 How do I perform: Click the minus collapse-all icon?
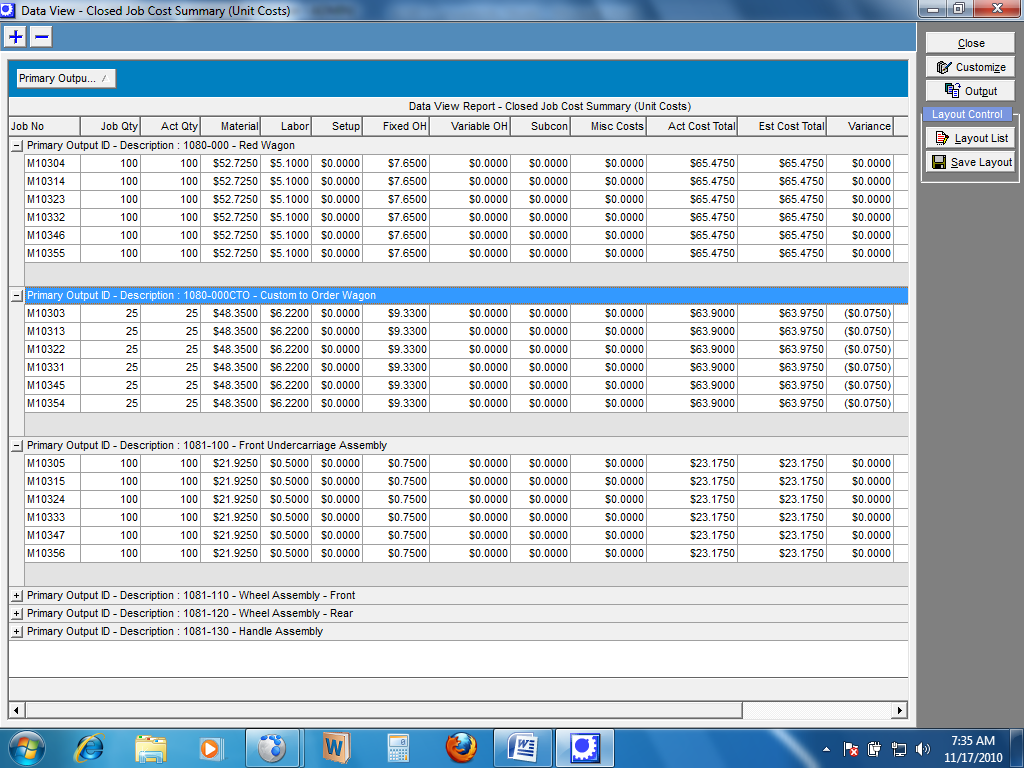(41, 37)
